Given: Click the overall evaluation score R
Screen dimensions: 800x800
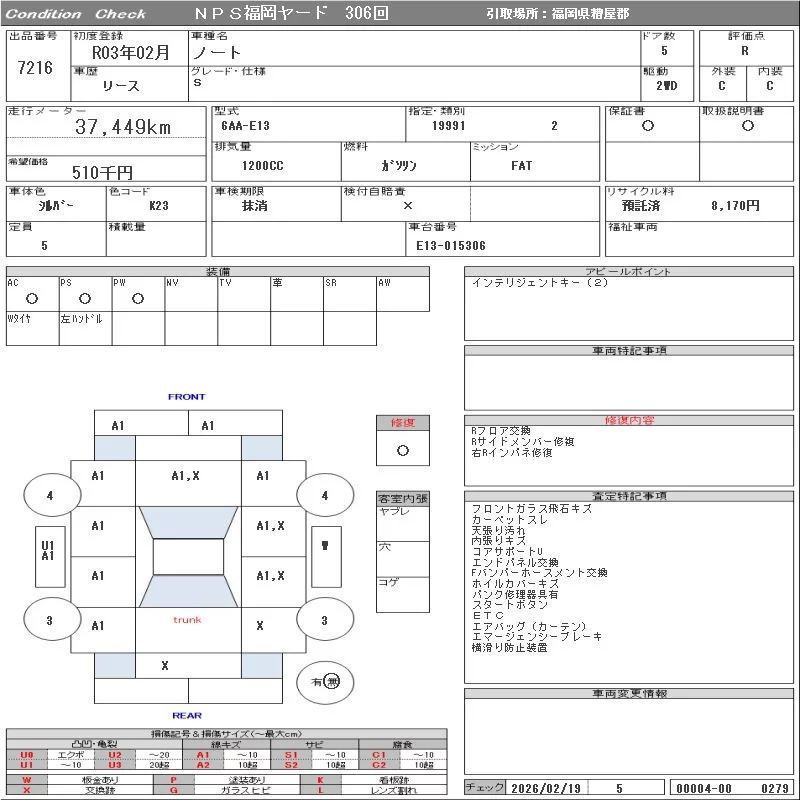Looking at the screenshot, I should click(745, 51).
